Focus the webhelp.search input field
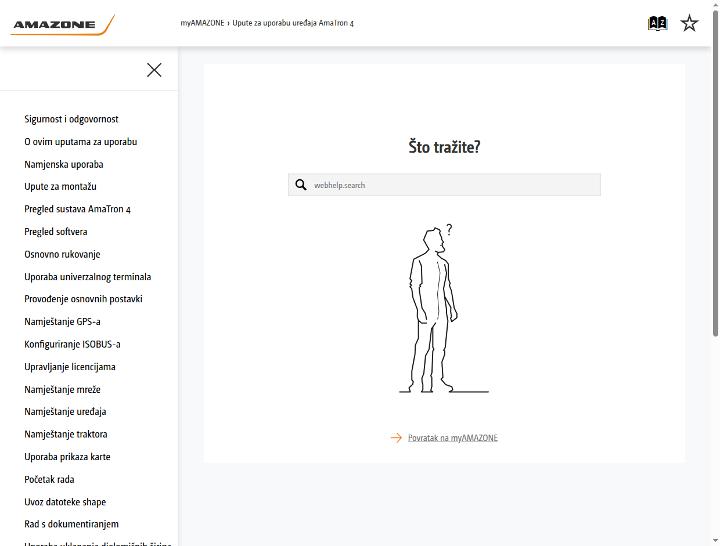The height and width of the screenshot is (546, 720). (x=444, y=185)
